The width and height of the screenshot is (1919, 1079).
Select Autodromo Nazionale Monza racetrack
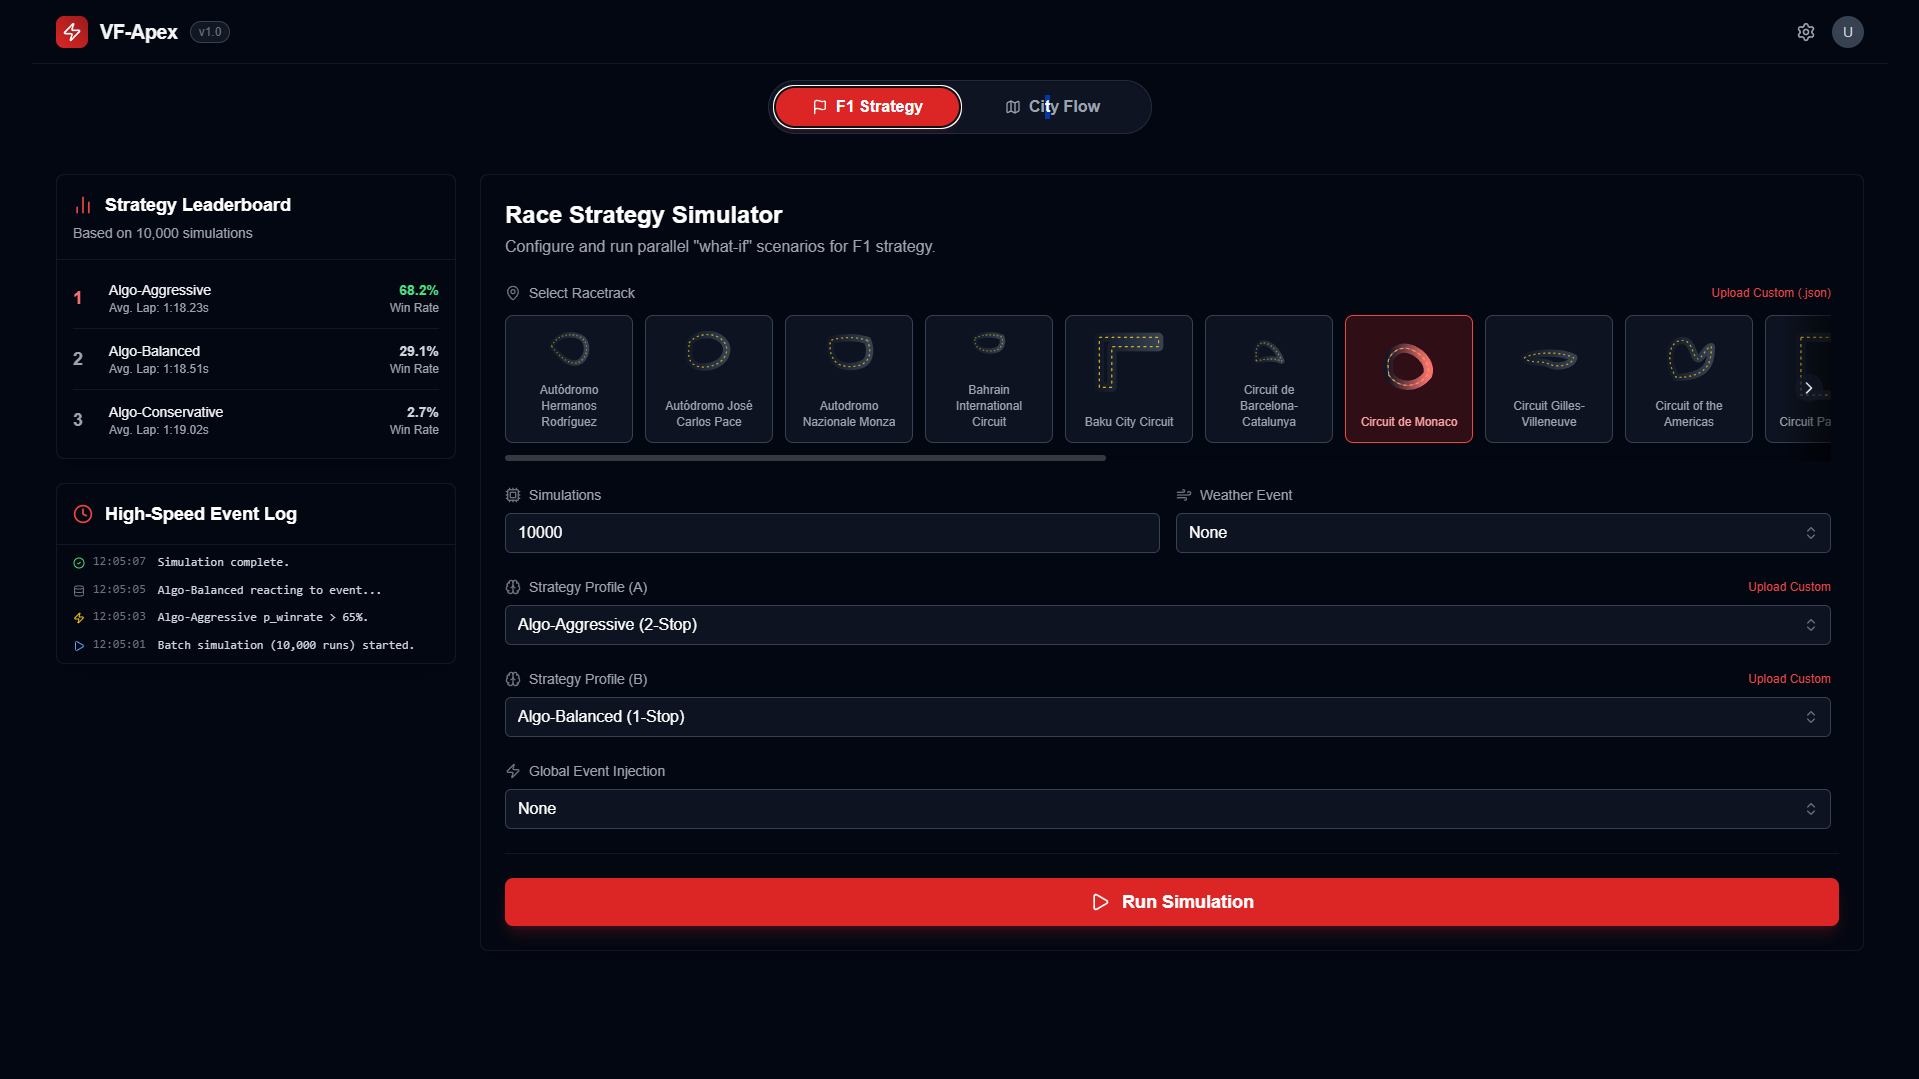coord(849,379)
